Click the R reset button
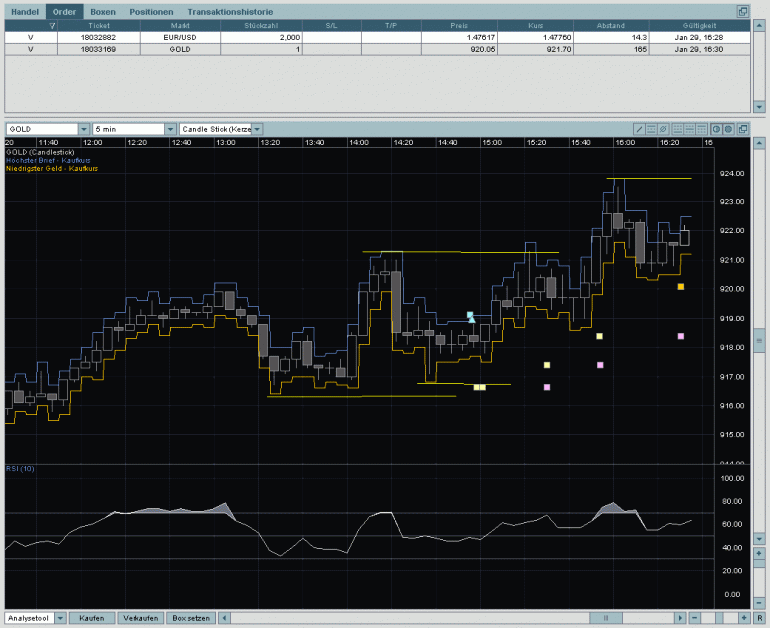Screen dimensions: 770x628 coord(759,618)
